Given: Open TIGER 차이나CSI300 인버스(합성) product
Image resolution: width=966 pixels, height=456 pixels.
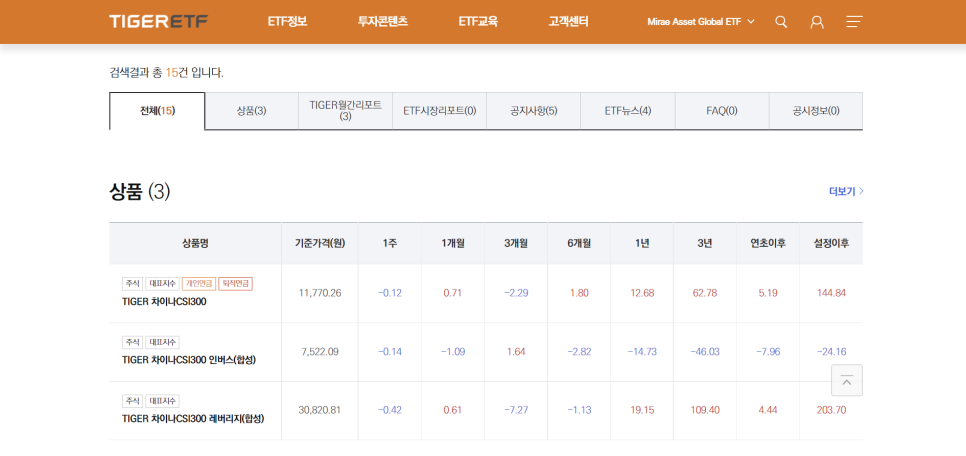Looking at the screenshot, I should pos(189,360).
